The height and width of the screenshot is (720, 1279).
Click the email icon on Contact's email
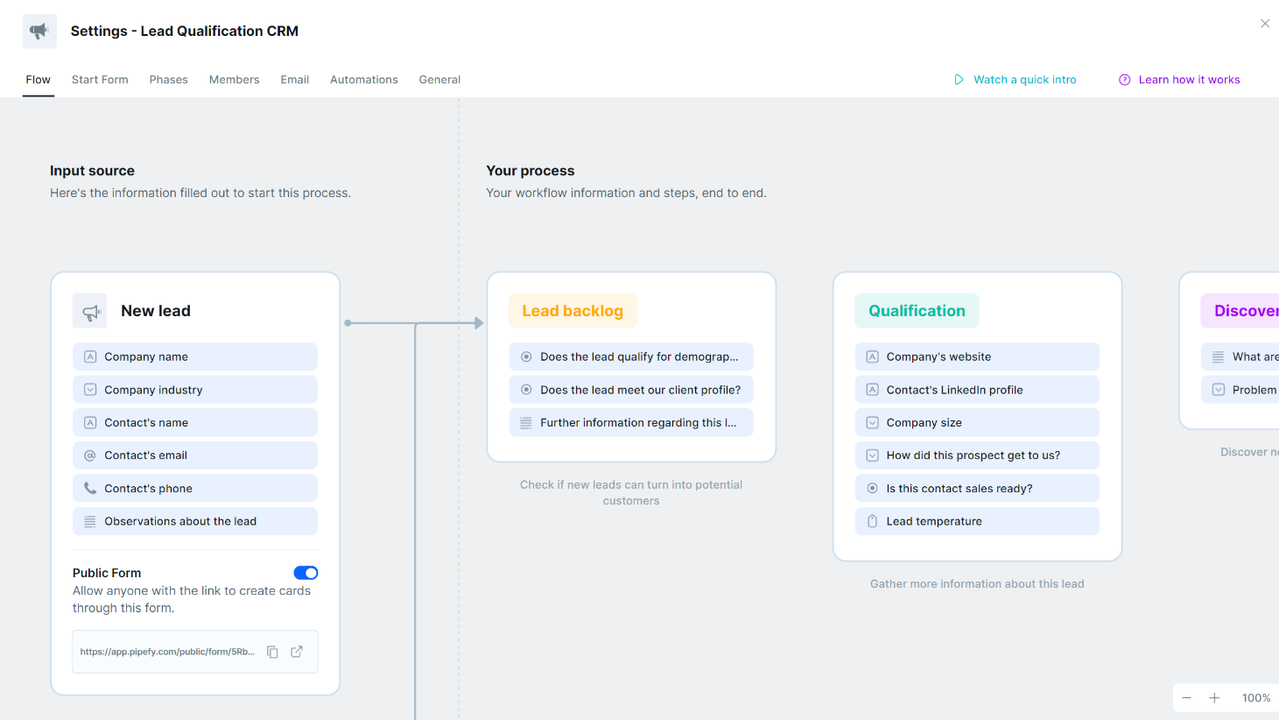(90, 455)
